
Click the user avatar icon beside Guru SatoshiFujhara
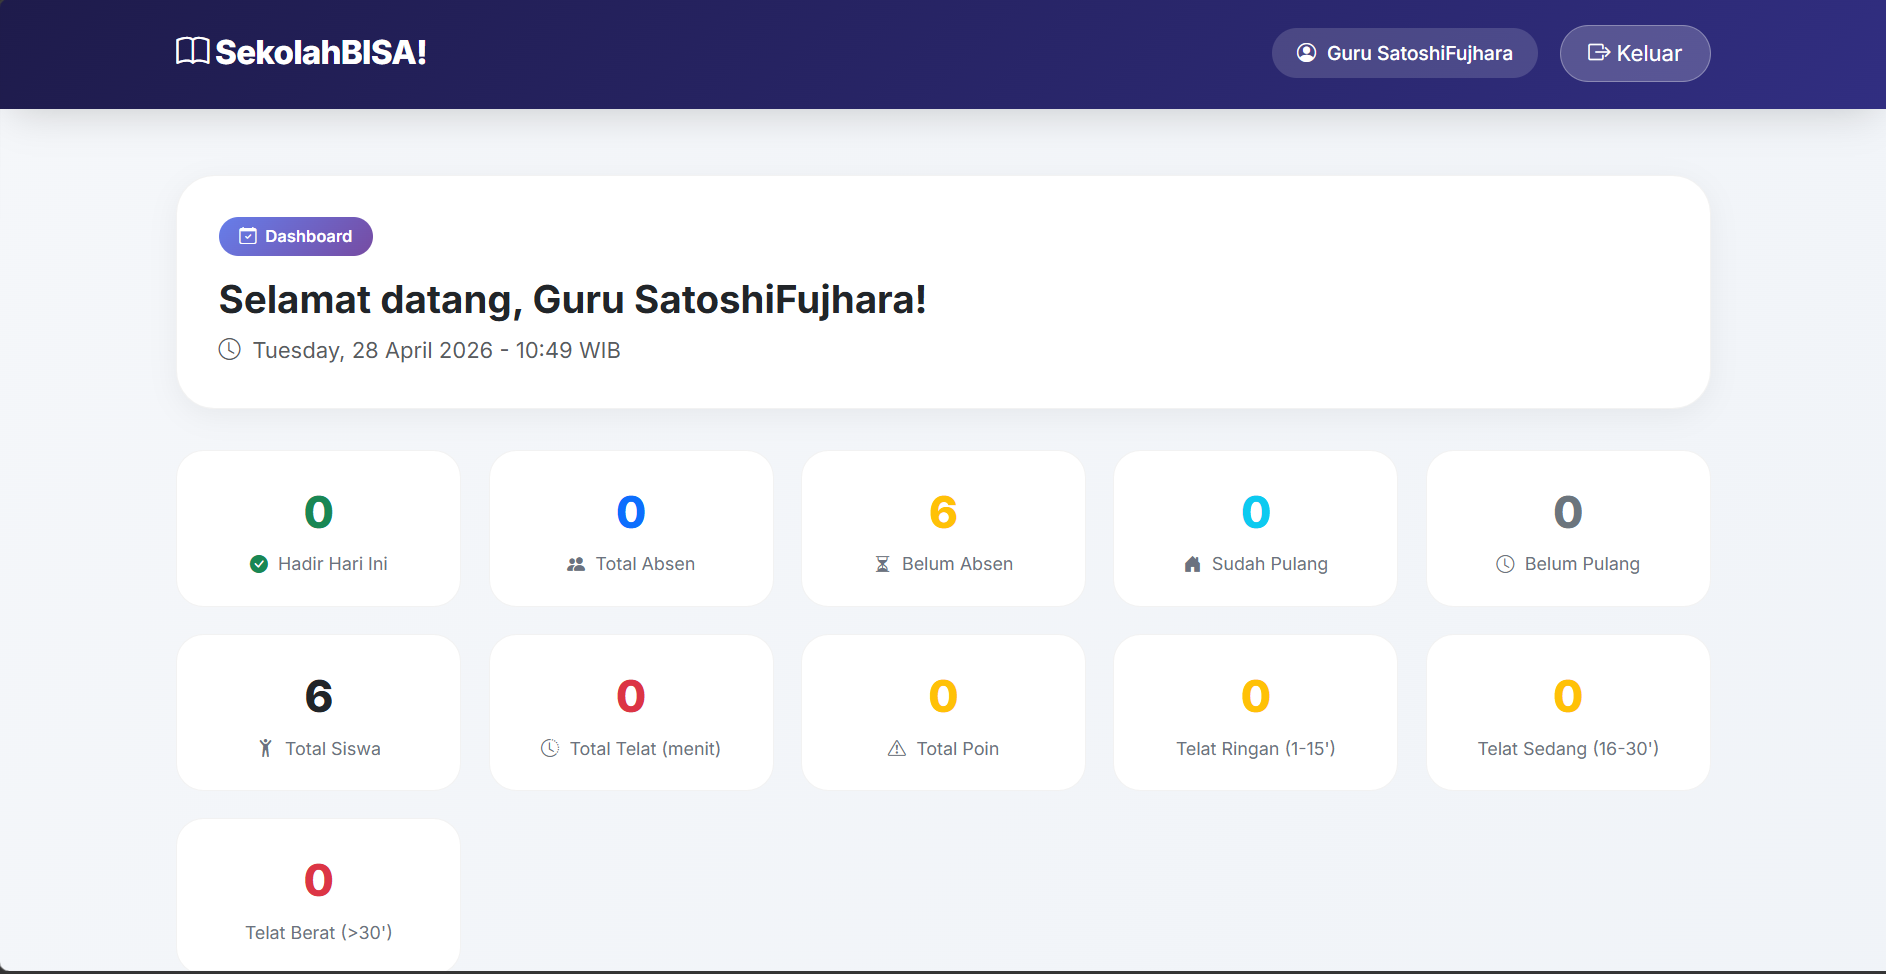point(1306,53)
